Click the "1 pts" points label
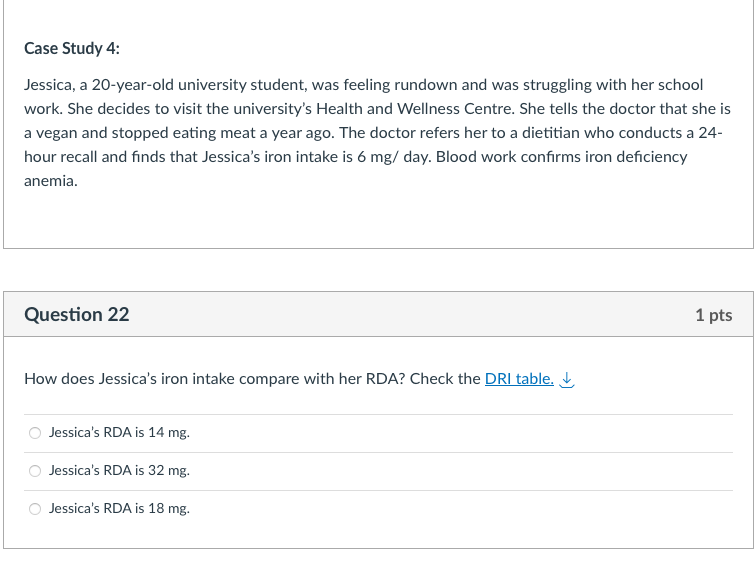This screenshot has height=563, width=756. [713, 315]
